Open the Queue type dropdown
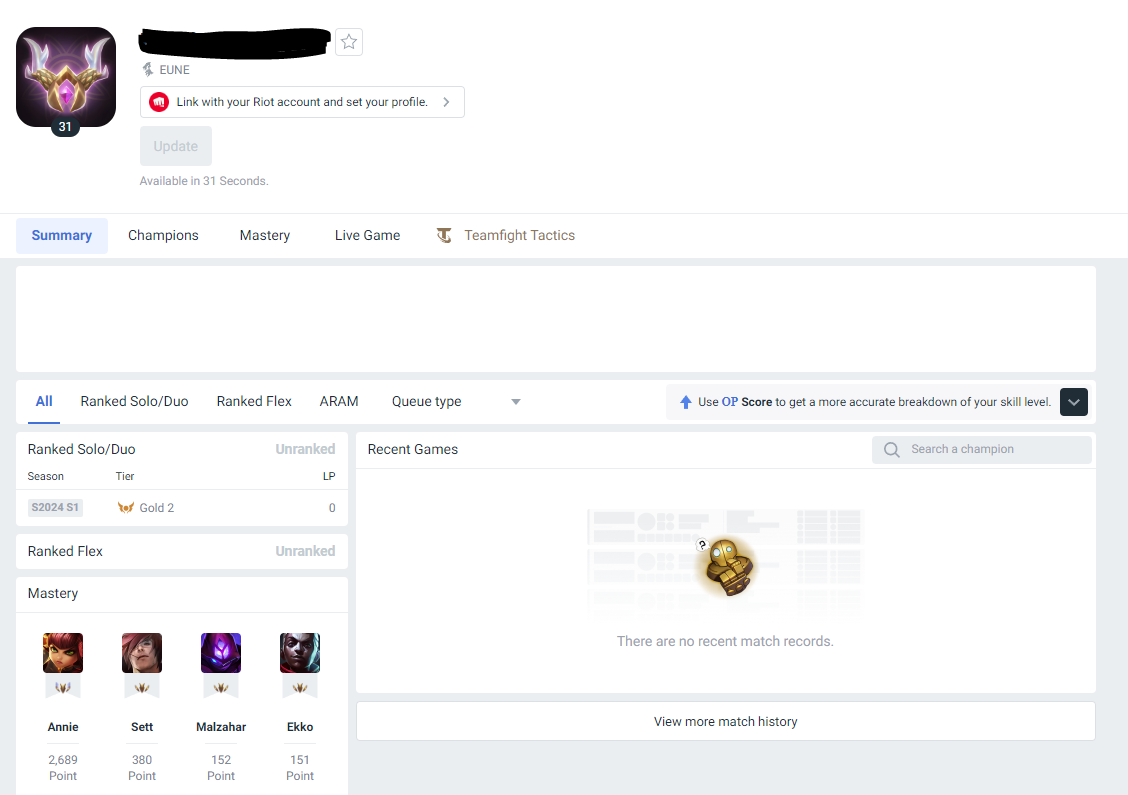Viewport: 1128px width, 795px height. click(x=456, y=401)
